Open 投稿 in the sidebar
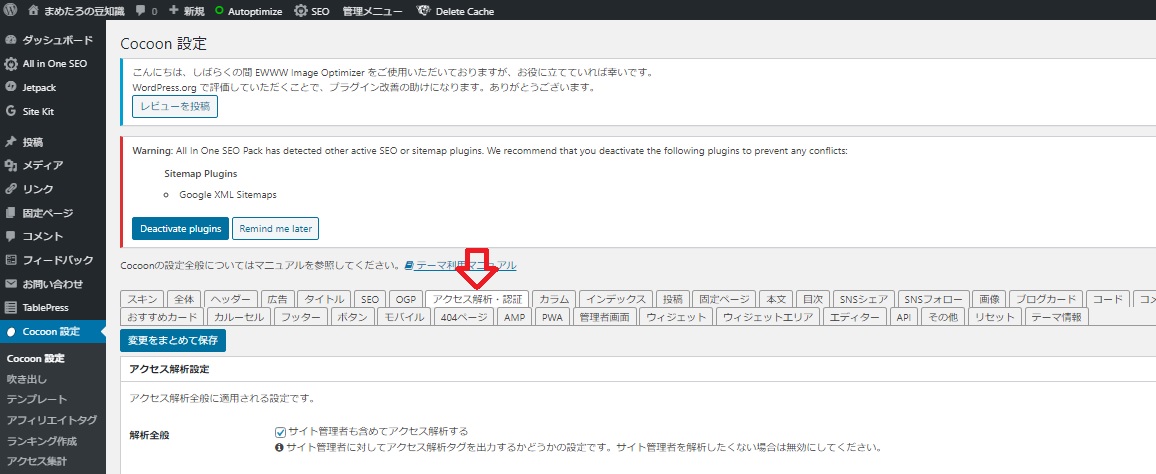The image size is (1156, 474). 53,142
